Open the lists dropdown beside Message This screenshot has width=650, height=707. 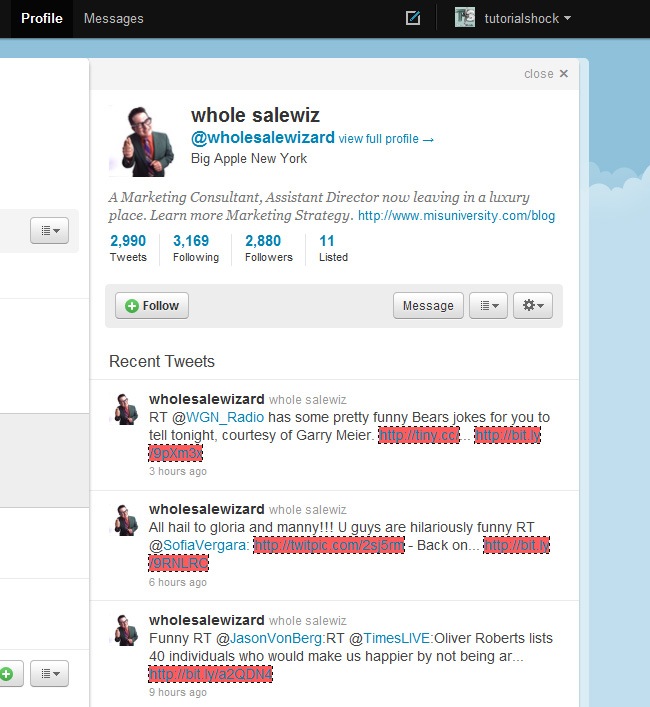click(489, 306)
